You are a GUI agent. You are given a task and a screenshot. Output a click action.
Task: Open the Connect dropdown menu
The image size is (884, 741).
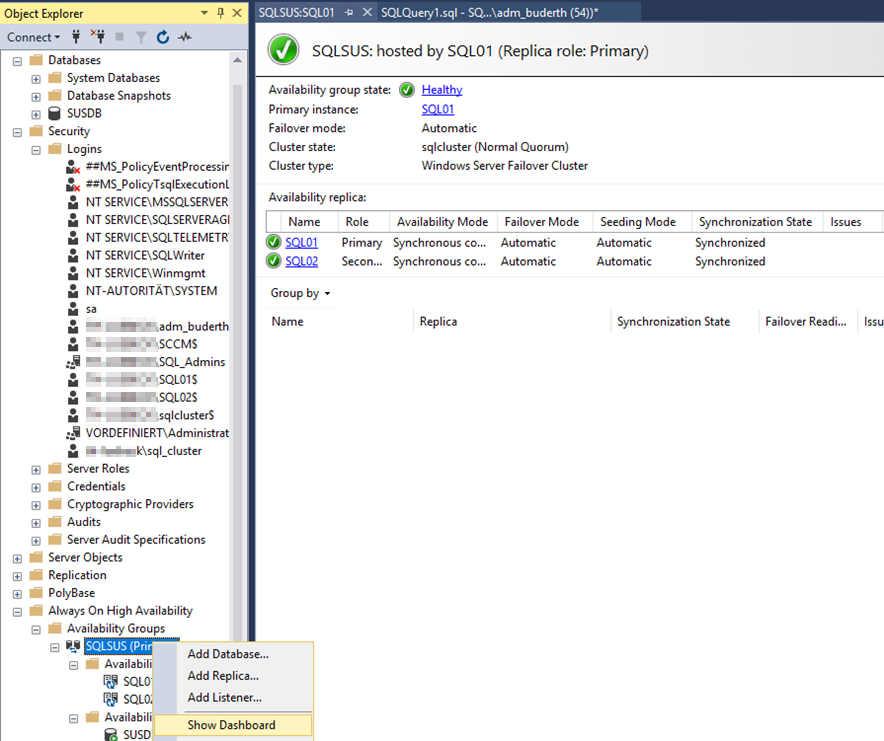click(33, 37)
